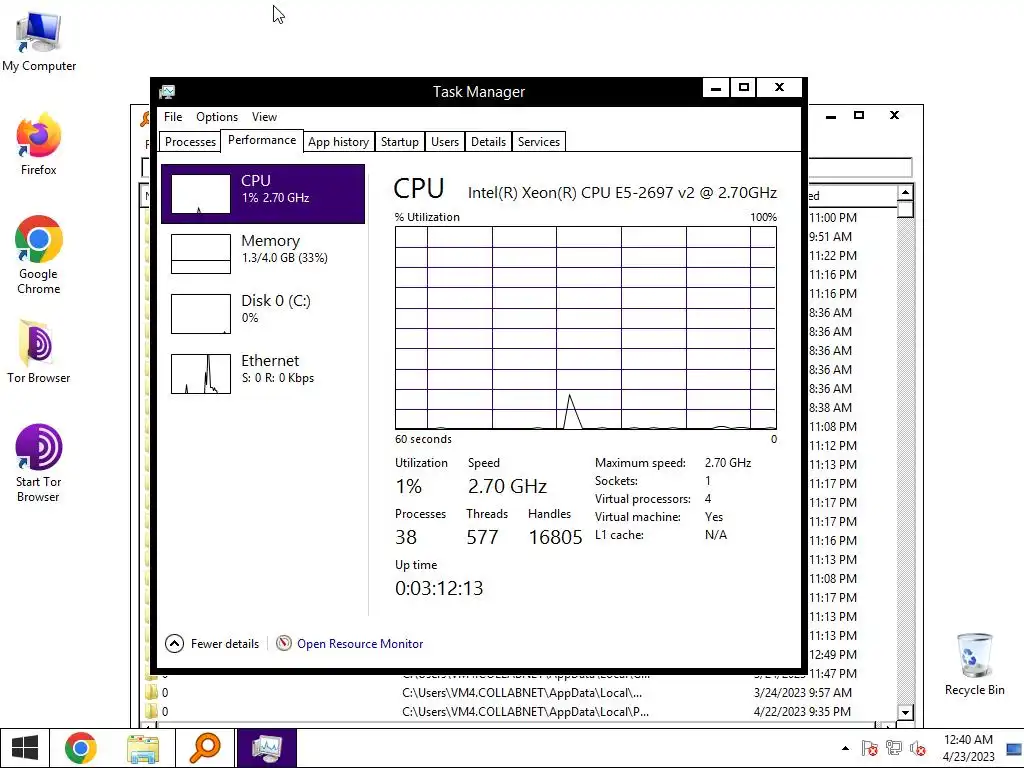Image resolution: width=1024 pixels, height=768 pixels.
Task: Click the background window vertical scrollbar thumb
Action: 905,209
